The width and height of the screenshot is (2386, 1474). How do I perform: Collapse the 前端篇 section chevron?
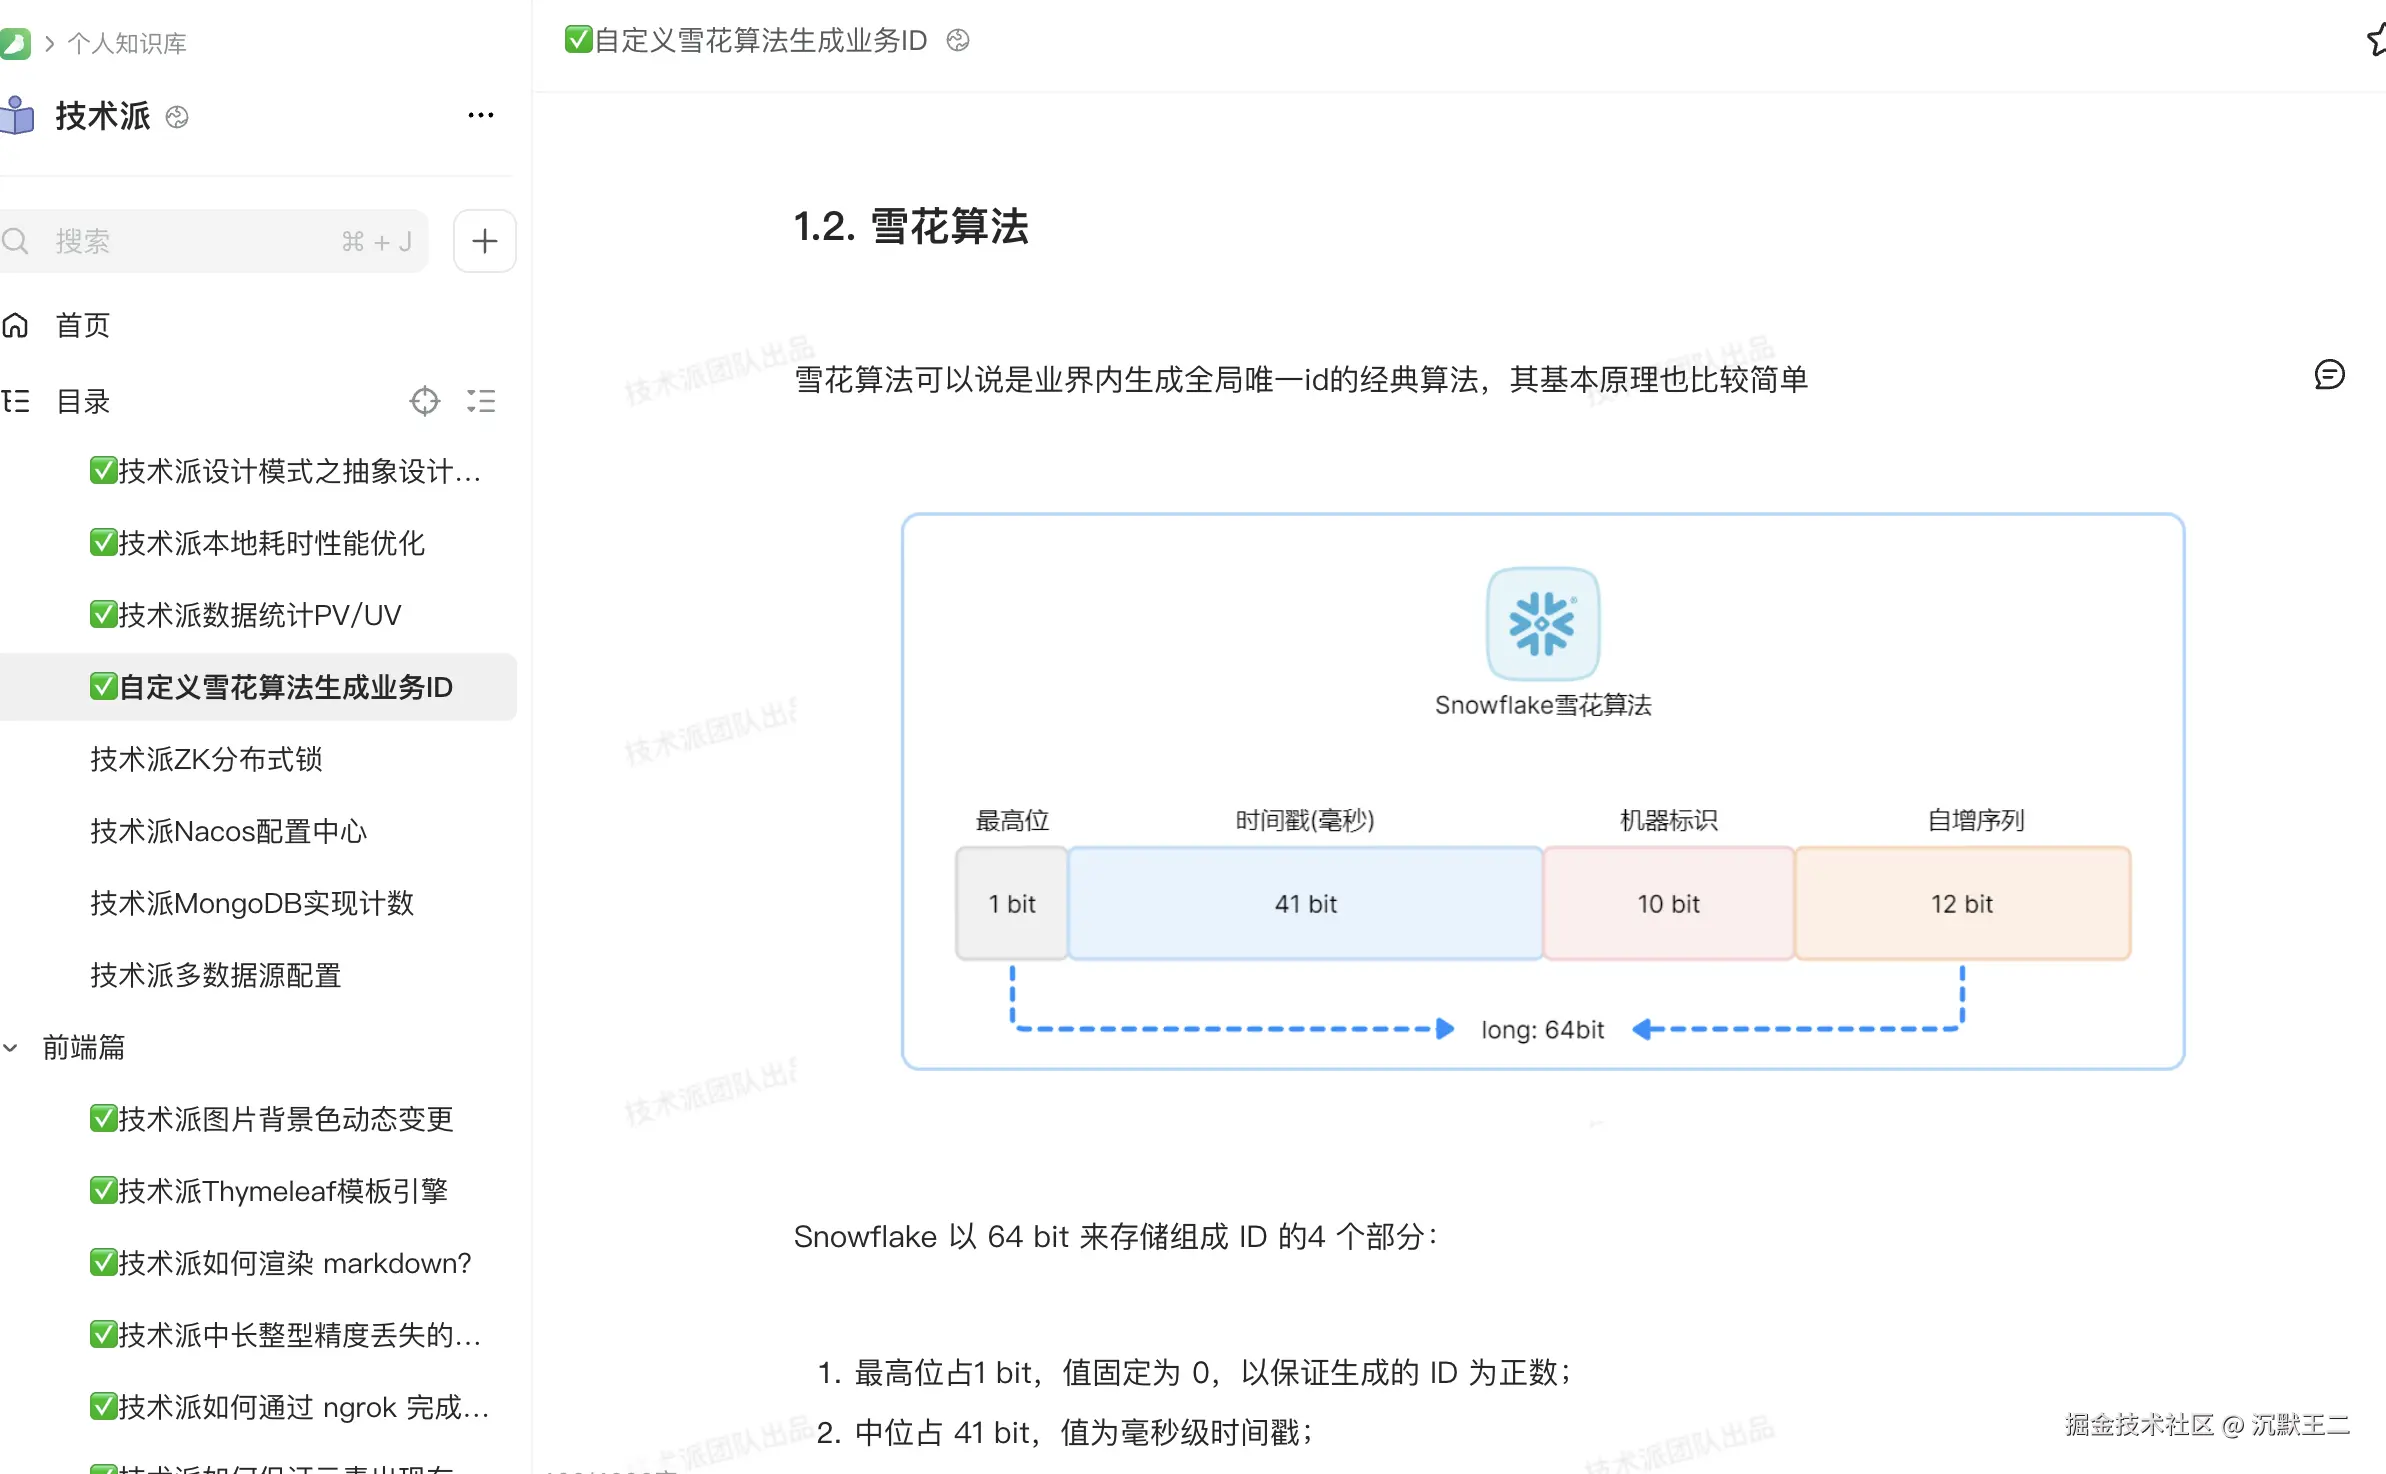11,1047
